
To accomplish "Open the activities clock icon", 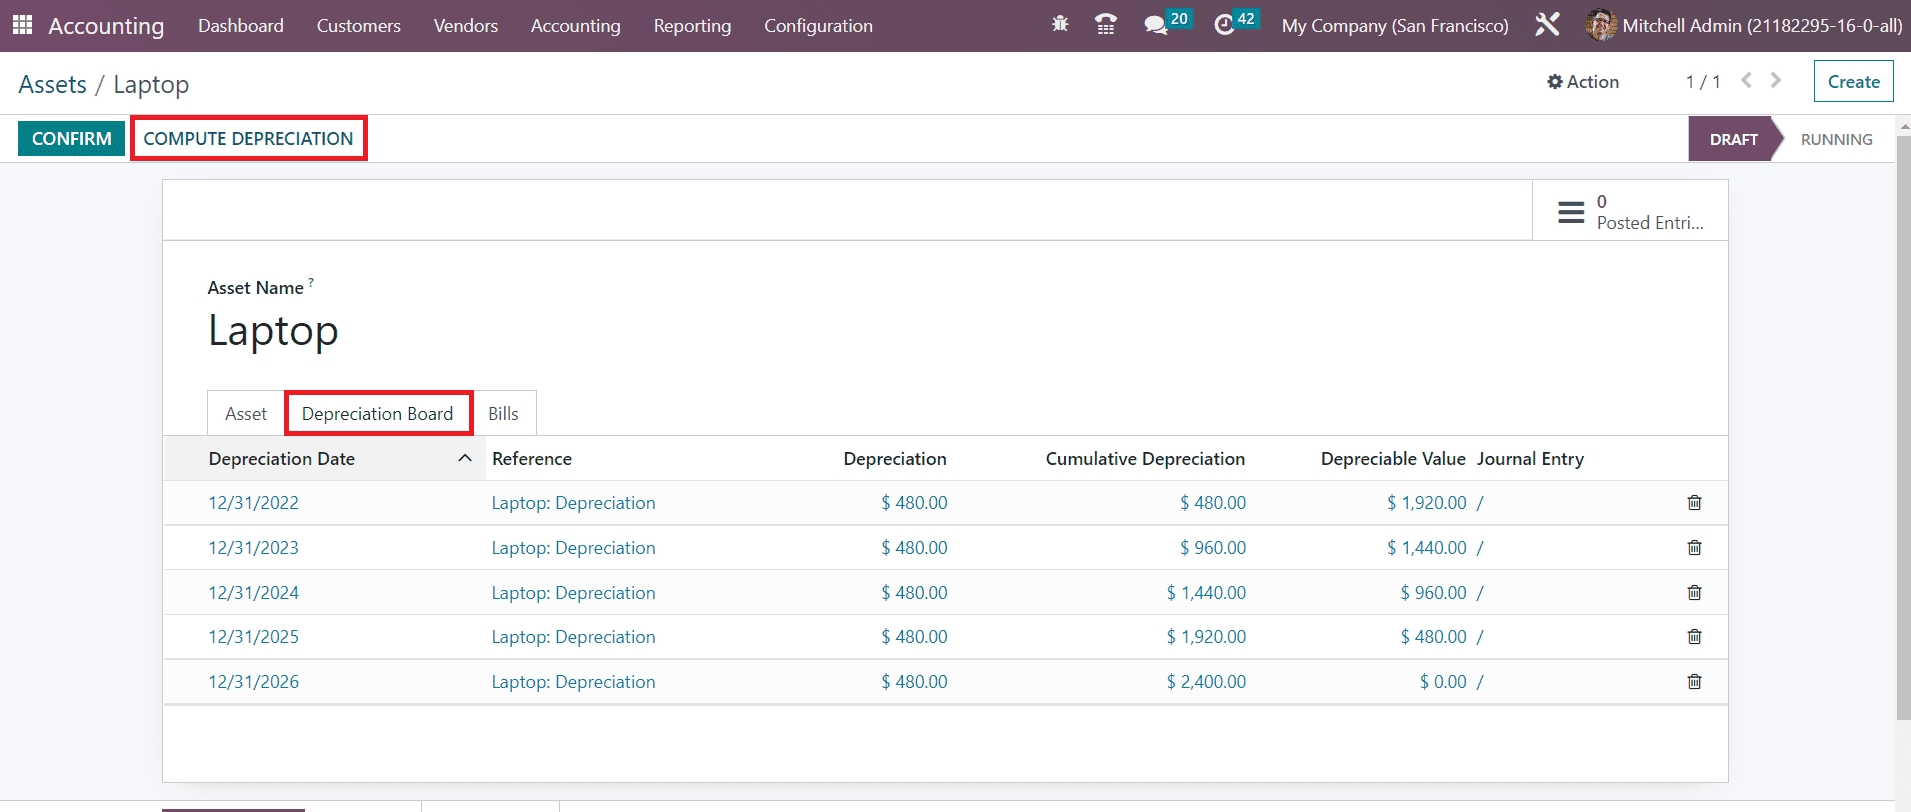I will (1224, 25).
